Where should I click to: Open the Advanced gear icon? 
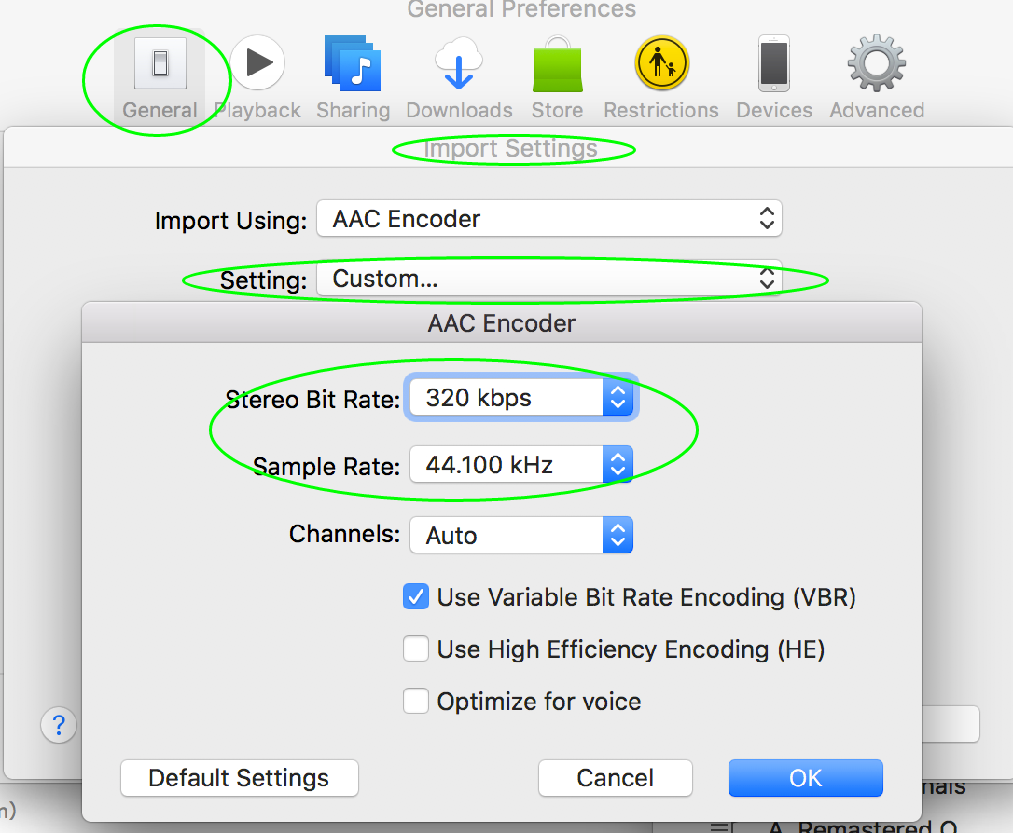pyautogui.click(x=876, y=65)
